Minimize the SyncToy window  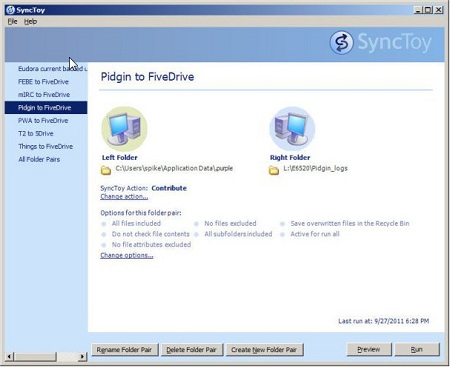tap(418, 10)
